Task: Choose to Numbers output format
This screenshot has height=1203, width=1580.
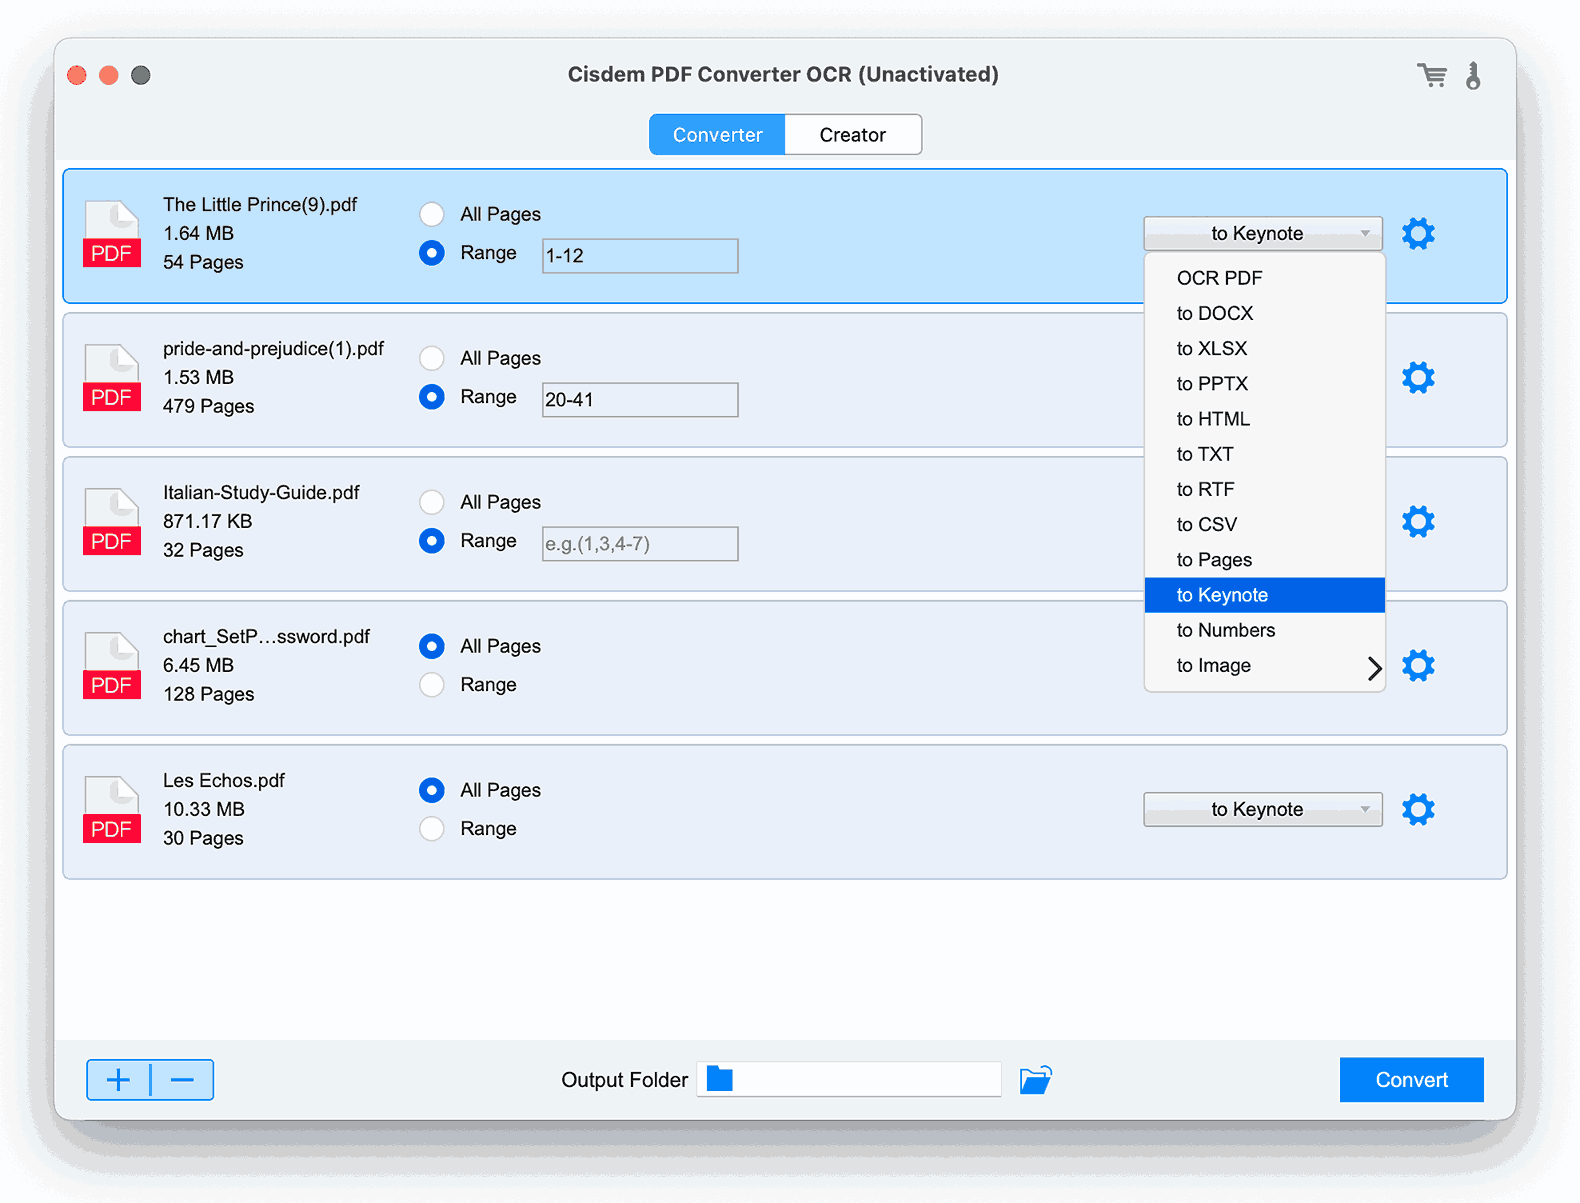Action: [1265, 630]
